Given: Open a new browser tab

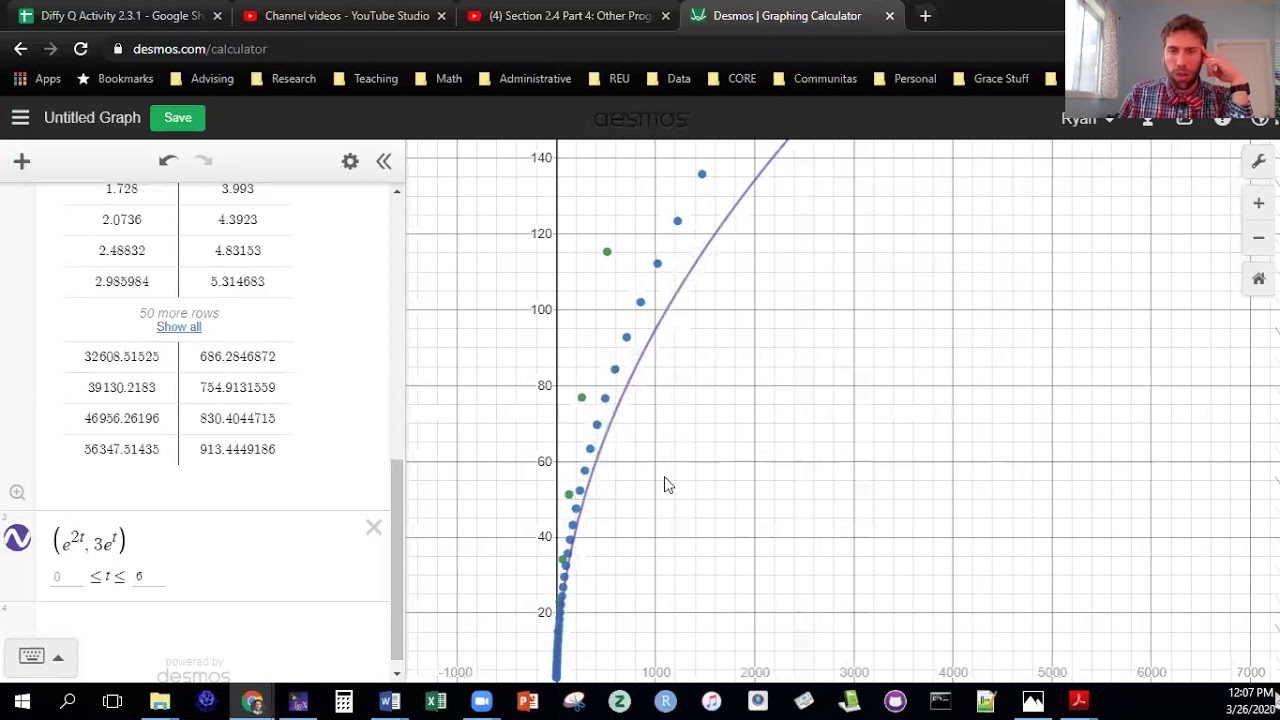Looking at the screenshot, I should (x=925, y=16).
